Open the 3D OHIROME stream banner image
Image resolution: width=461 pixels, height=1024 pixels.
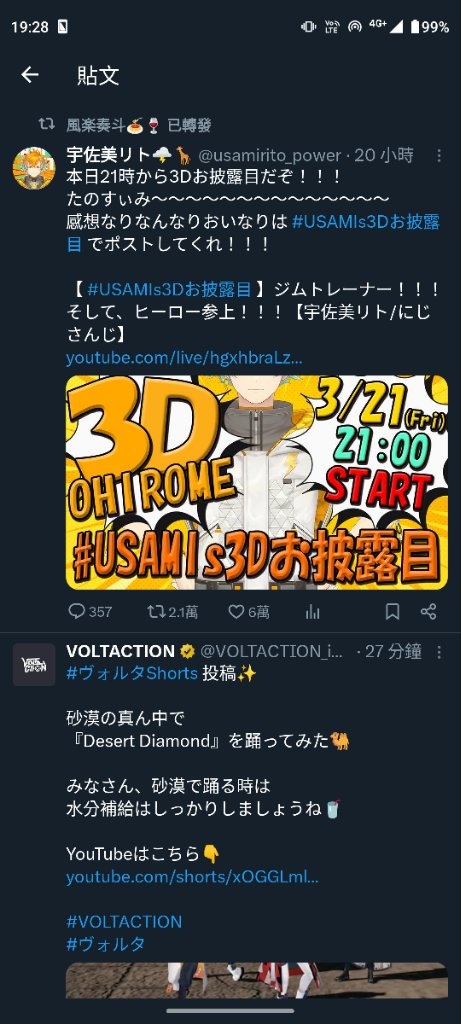click(257, 482)
